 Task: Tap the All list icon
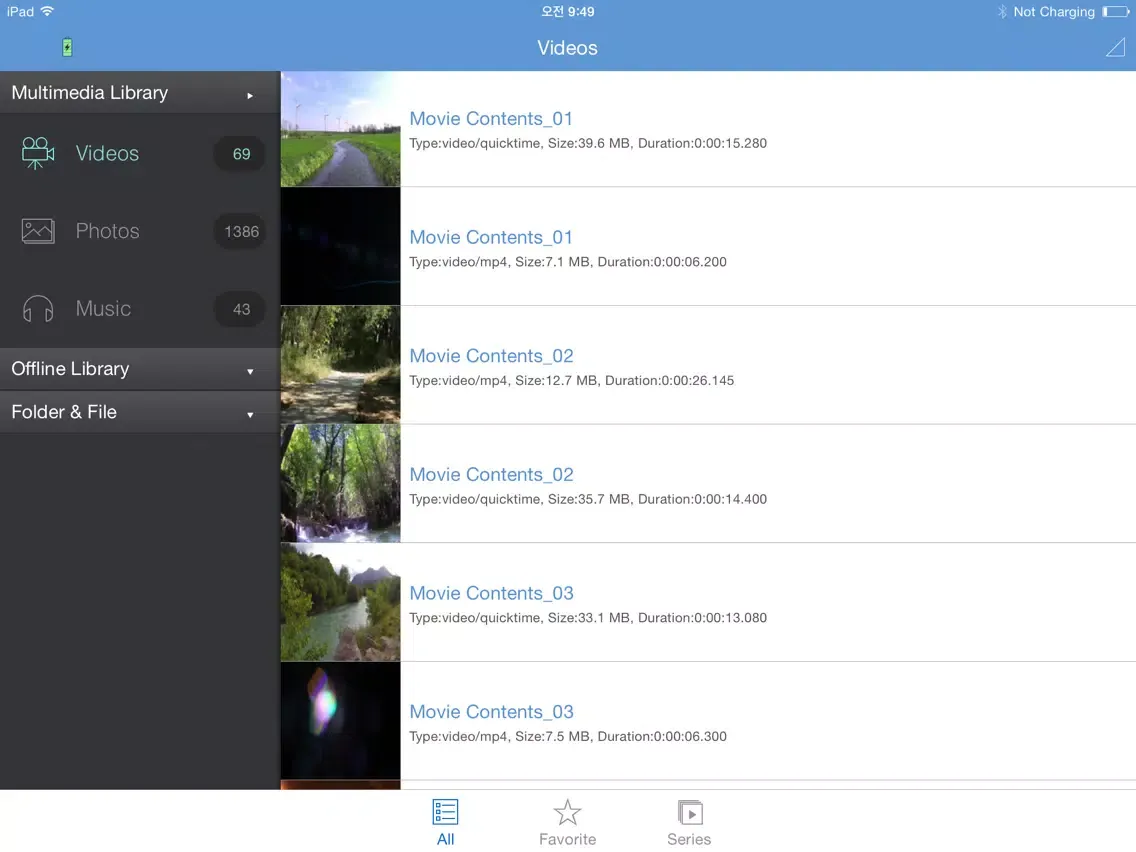445,811
